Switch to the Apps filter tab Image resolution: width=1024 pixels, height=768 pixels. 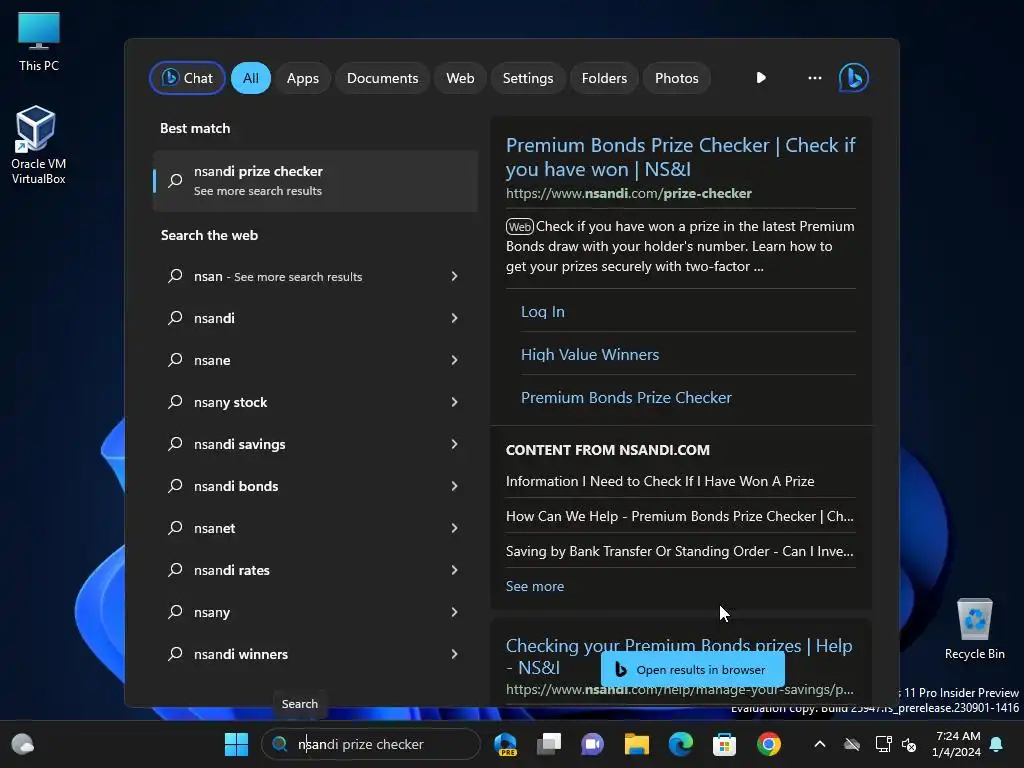click(x=302, y=78)
